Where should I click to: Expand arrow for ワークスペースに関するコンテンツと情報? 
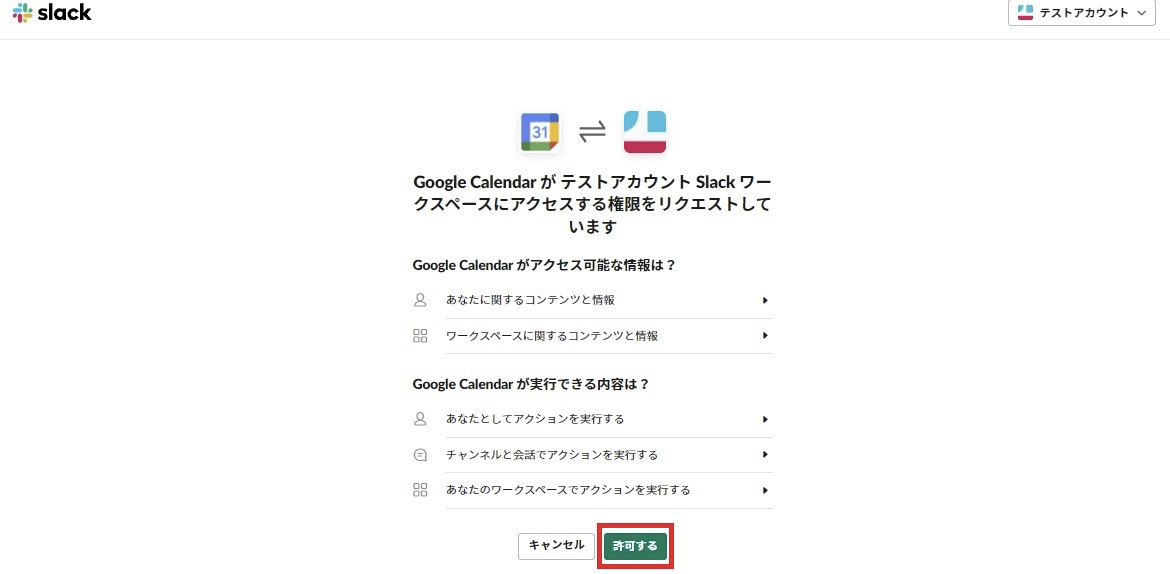(765, 336)
